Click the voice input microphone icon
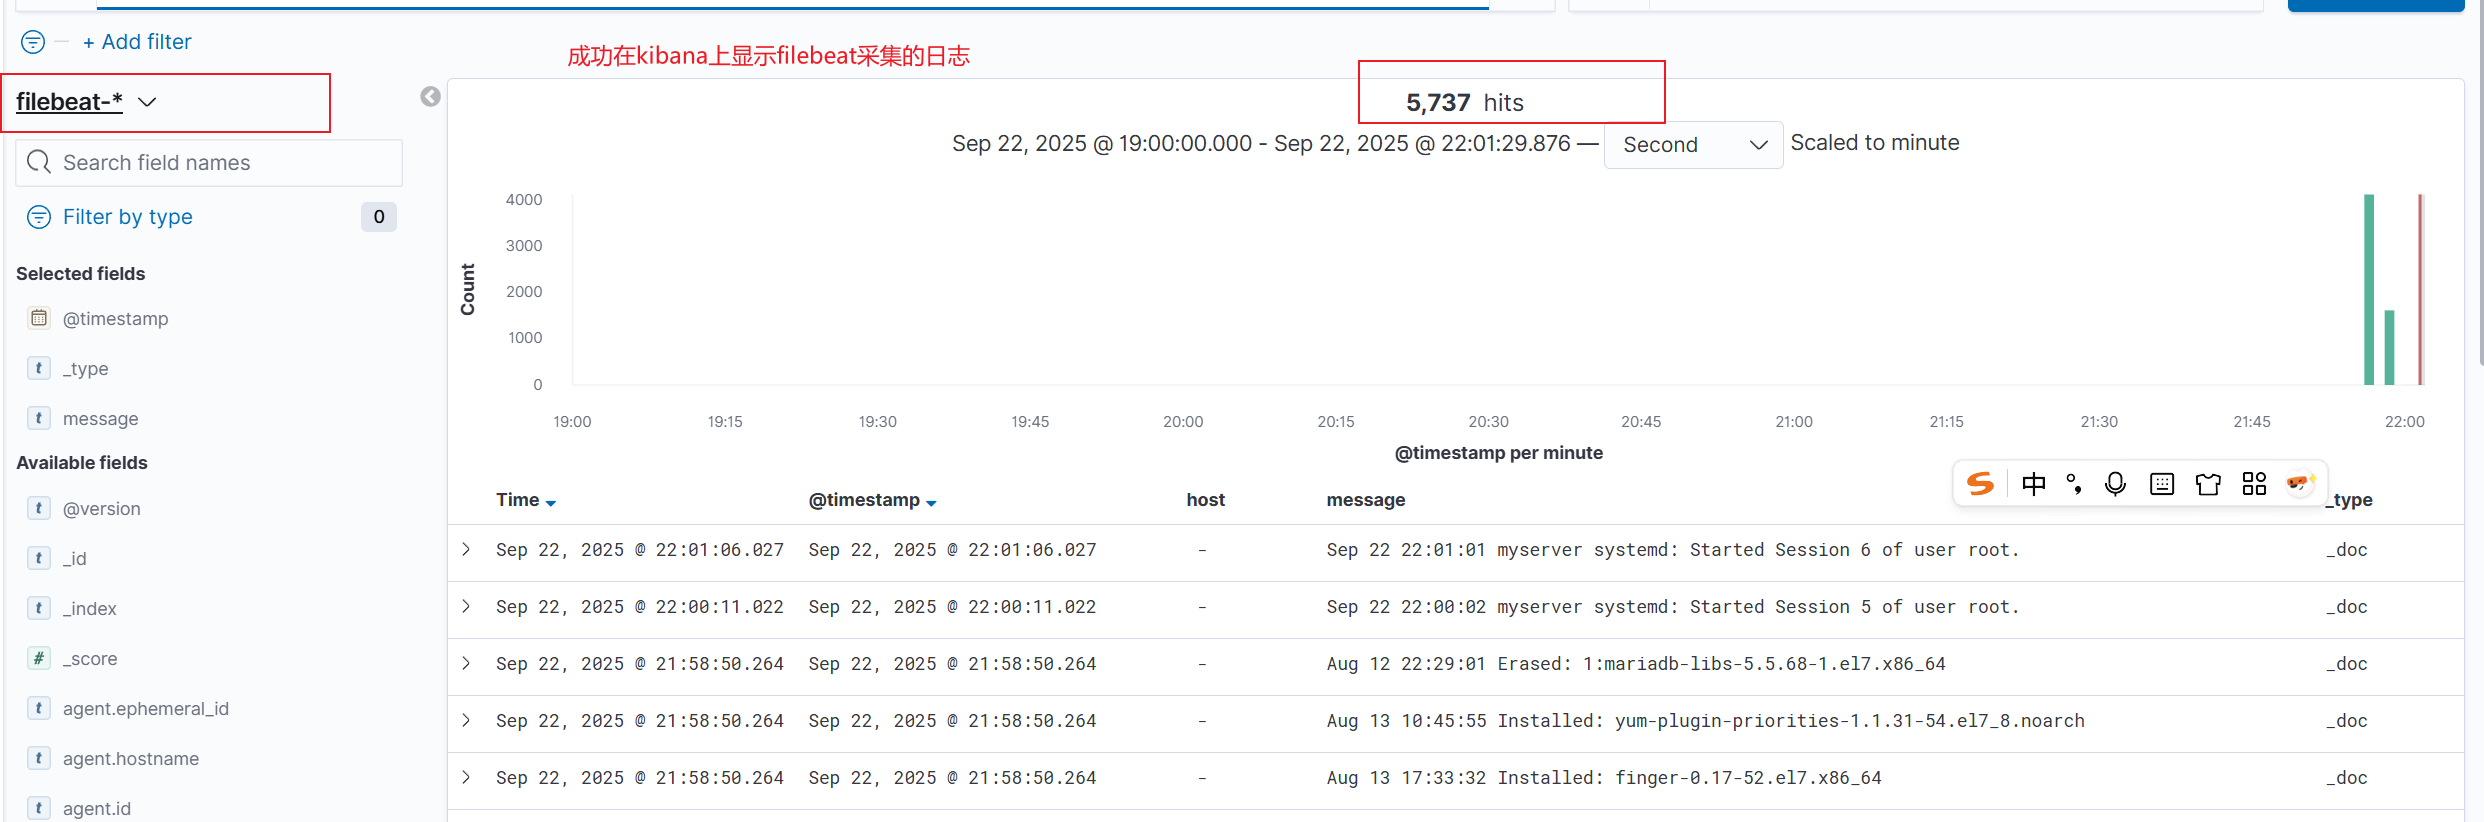Image resolution: width=2484 pixels, height=822 pixels. [2115, 484]
